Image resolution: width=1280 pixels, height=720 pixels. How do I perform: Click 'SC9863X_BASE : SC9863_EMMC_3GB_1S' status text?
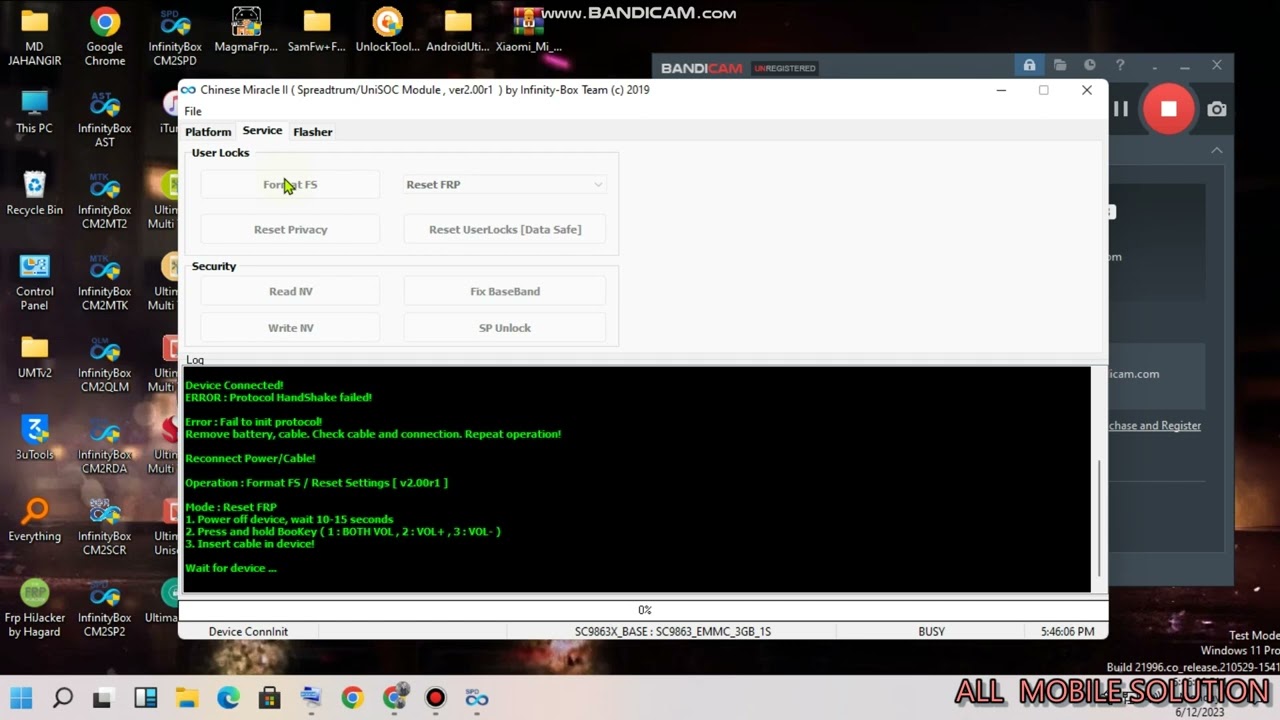(672, 631)
